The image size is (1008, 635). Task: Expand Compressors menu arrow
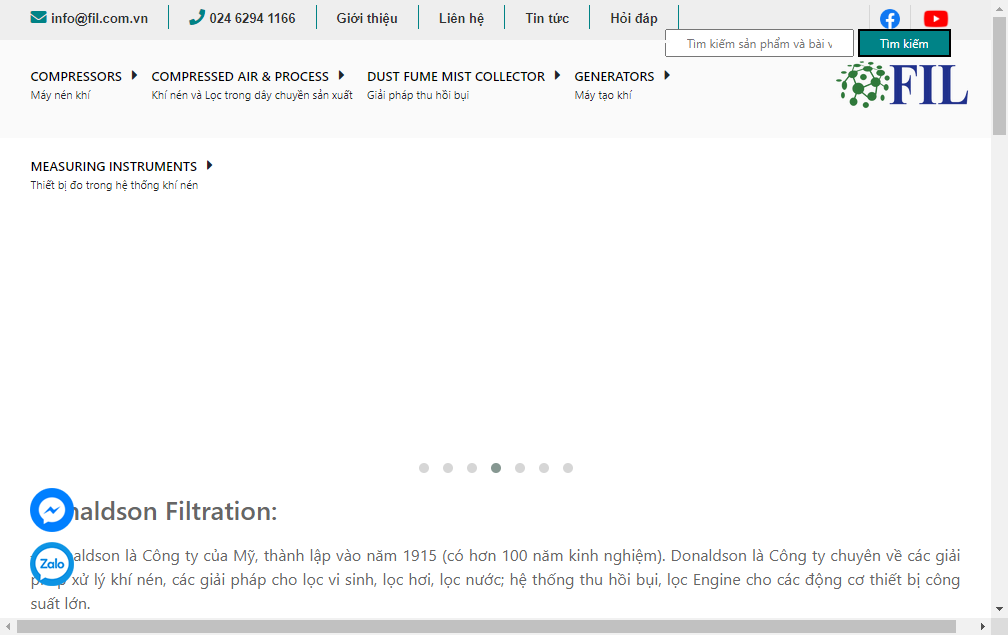coord(134,75)
